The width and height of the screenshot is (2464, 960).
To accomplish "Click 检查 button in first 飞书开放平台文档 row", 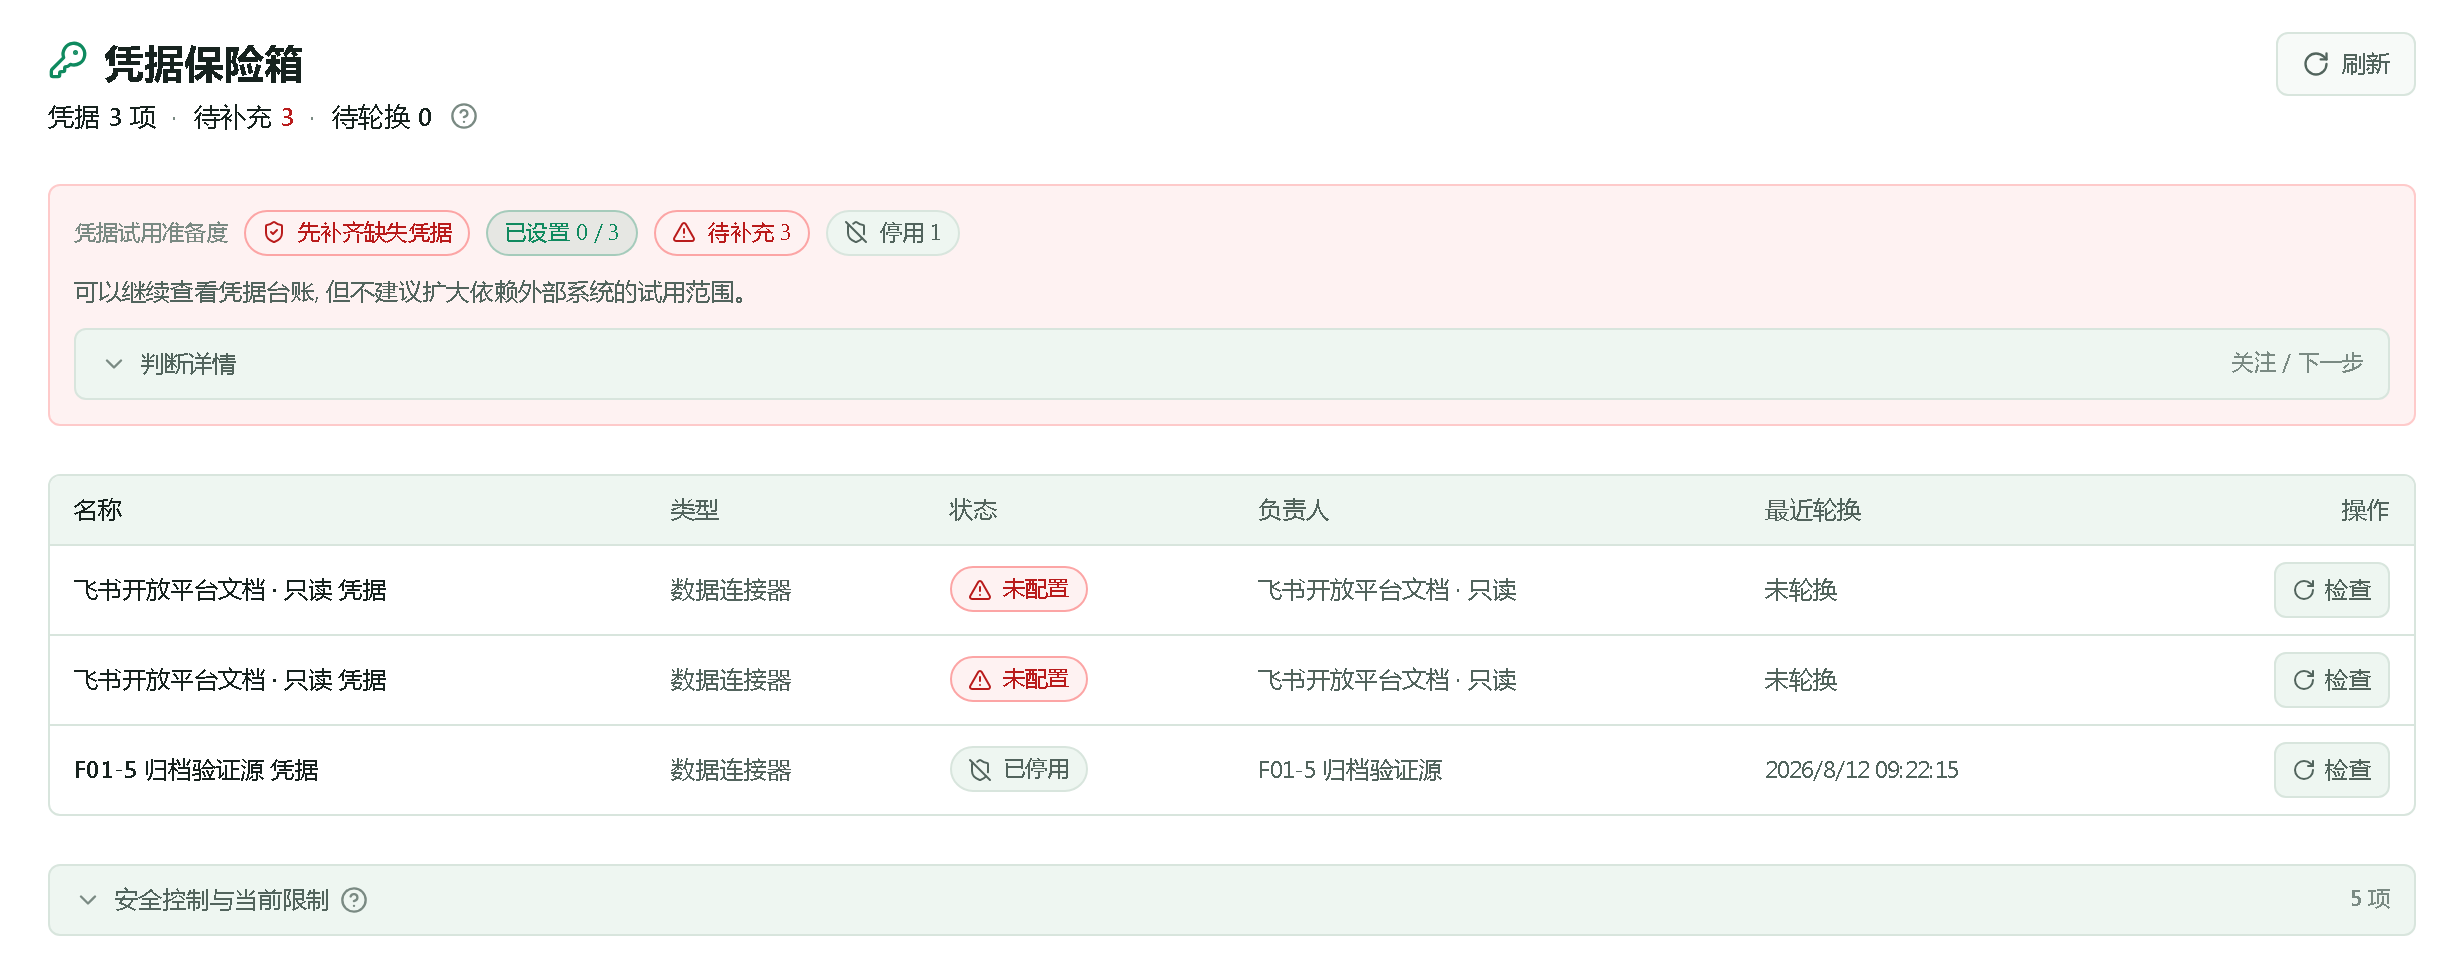I will [2332, 590].
